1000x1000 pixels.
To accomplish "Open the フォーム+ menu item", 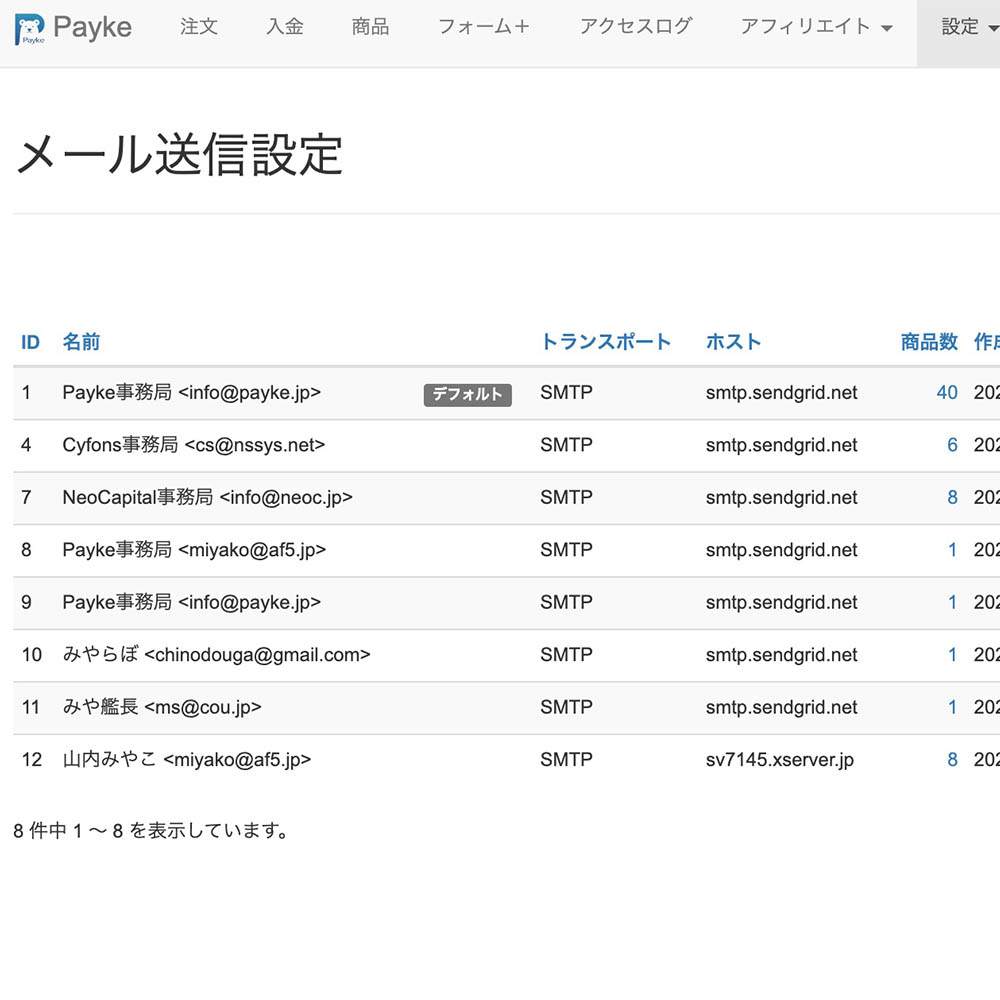I will (x=484, y=27).
